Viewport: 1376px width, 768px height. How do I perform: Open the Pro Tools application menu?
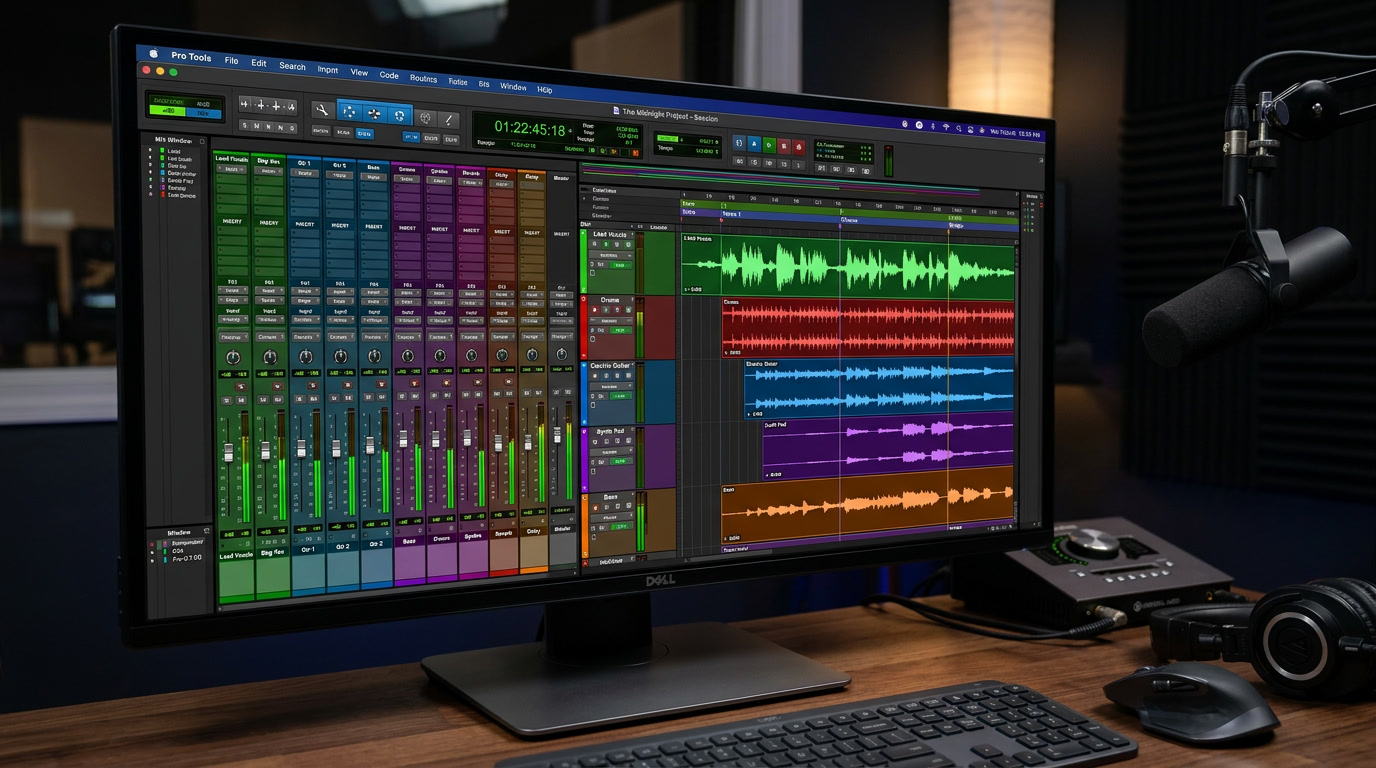click(x=191, y=57)
